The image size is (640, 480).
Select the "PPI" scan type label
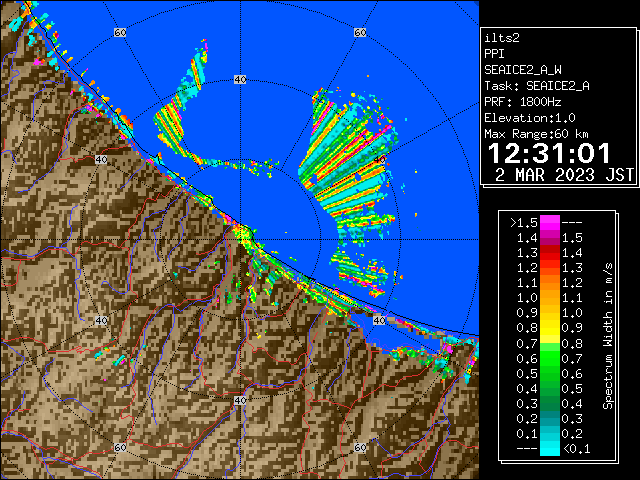click(x=494, y=54)
